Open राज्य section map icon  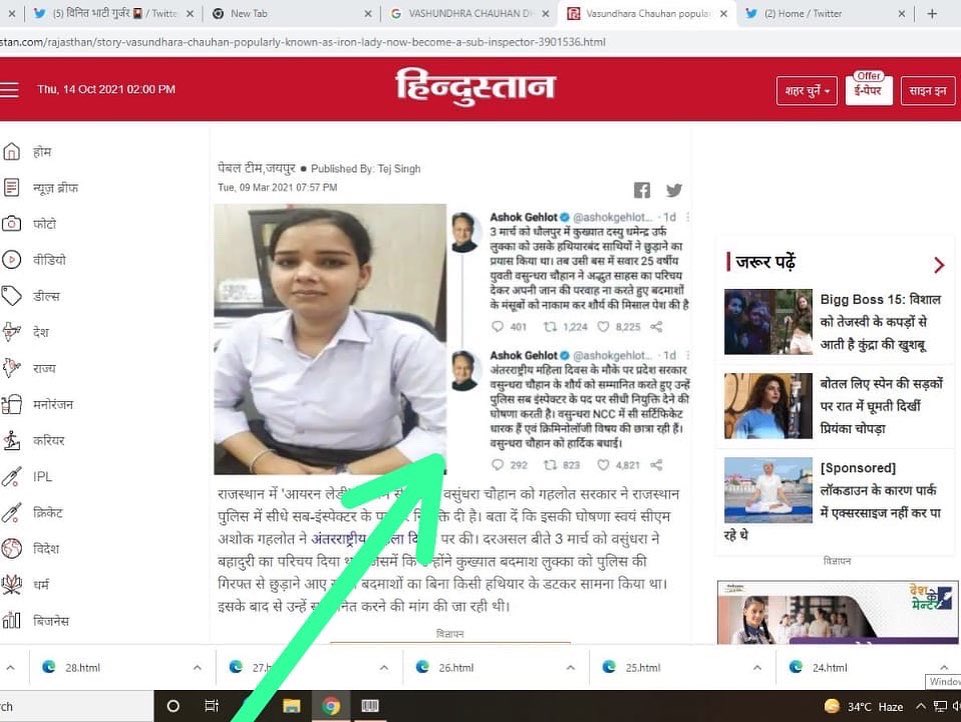[x=12, y=368]
